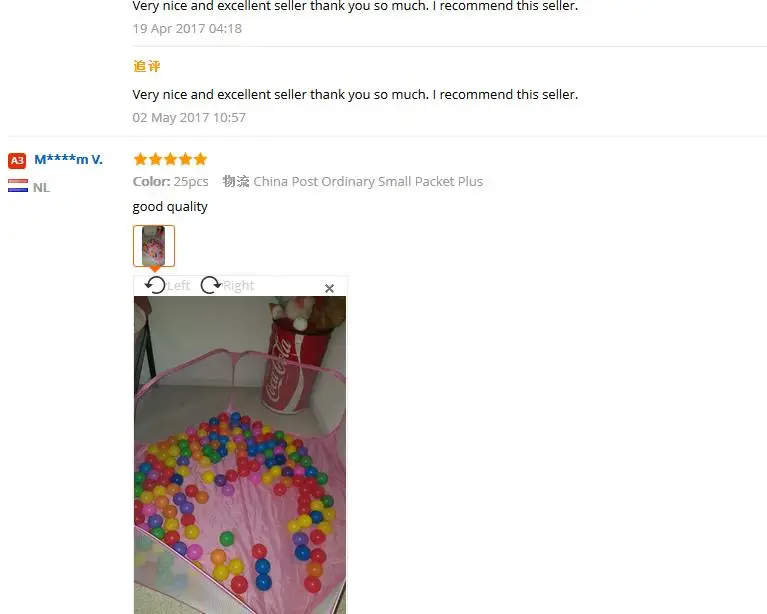Screen dimensions: 767x614
Task: Click the Right rotate label
Action: tap(239, 285)
